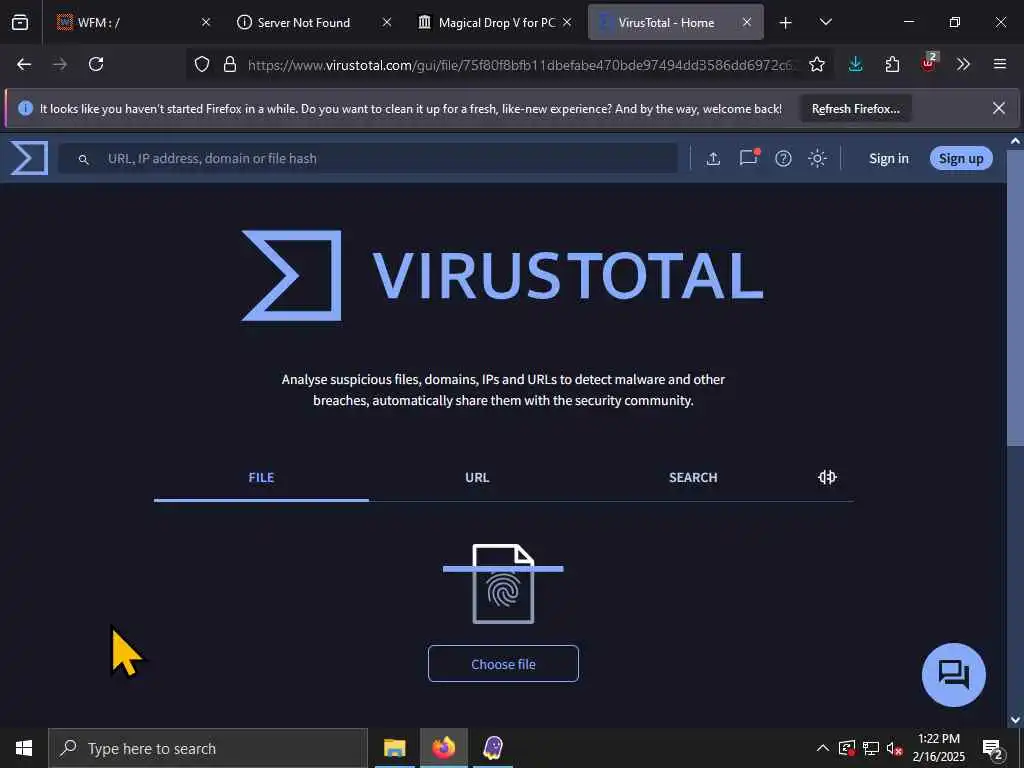Open the Windows Start menu

tap(24, 748)
